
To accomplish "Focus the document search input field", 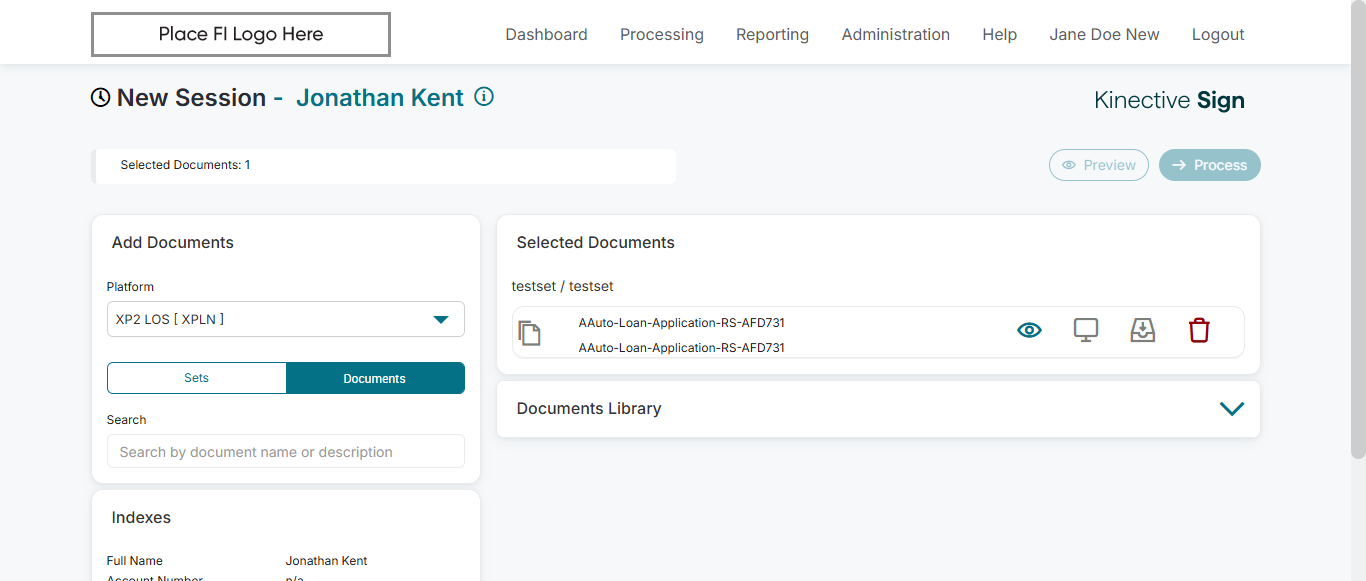I will pyautogui.click(x=286, y=452).
